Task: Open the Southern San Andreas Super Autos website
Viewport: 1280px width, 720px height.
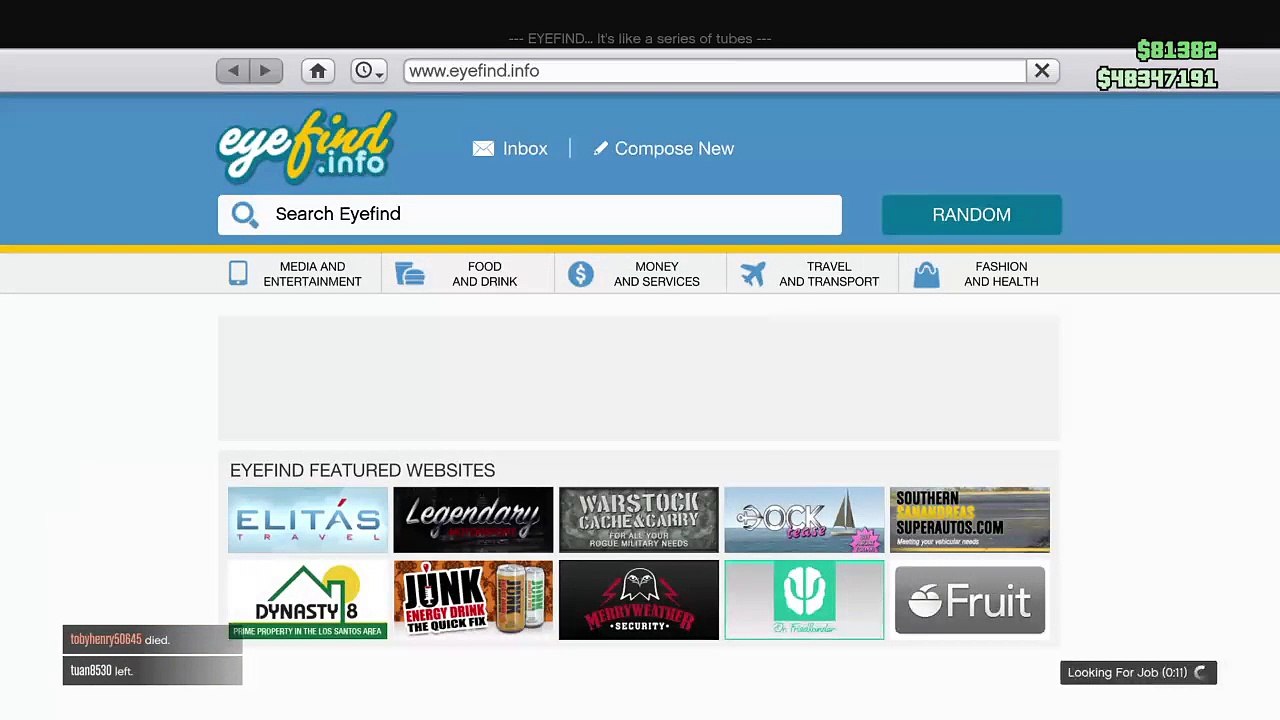Action: (x=970, y=520)
